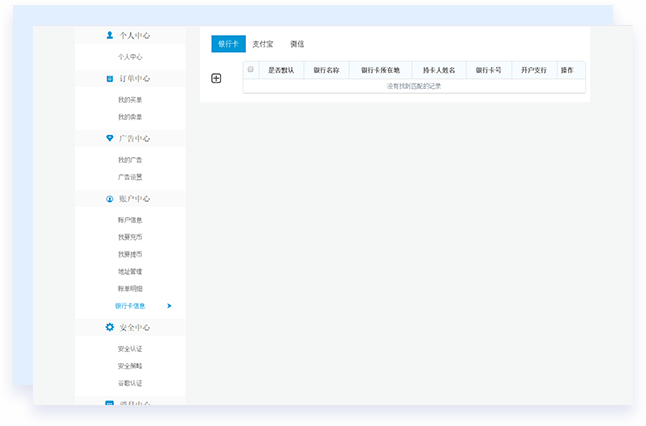Image resolution: width=646 pixels, height=426 pixels.
Task: Open 安全认证 under 安全中心
Action: pos(130,349)
